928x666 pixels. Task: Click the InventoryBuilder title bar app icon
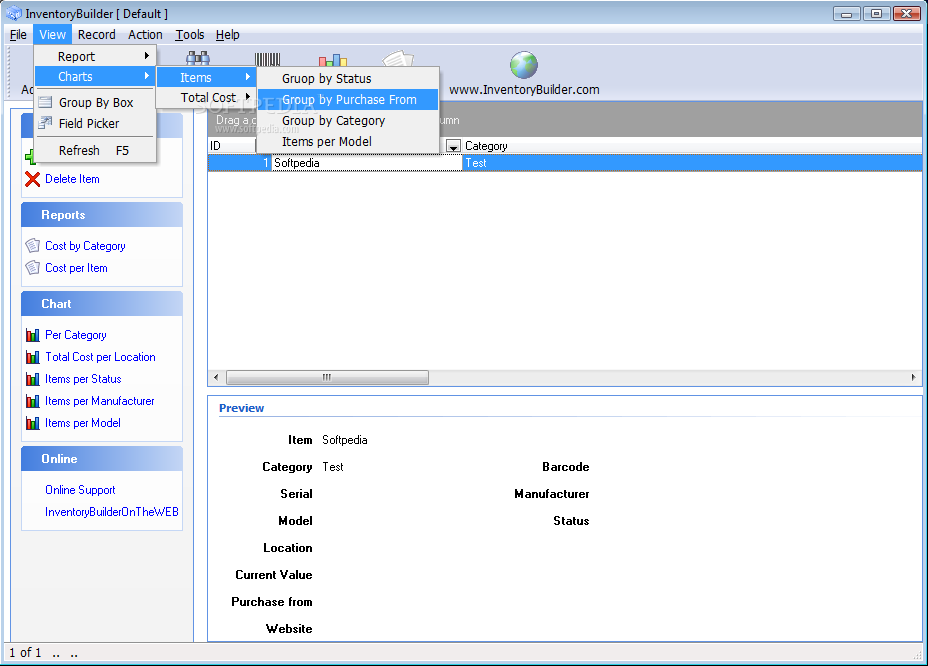click(14, 13)
